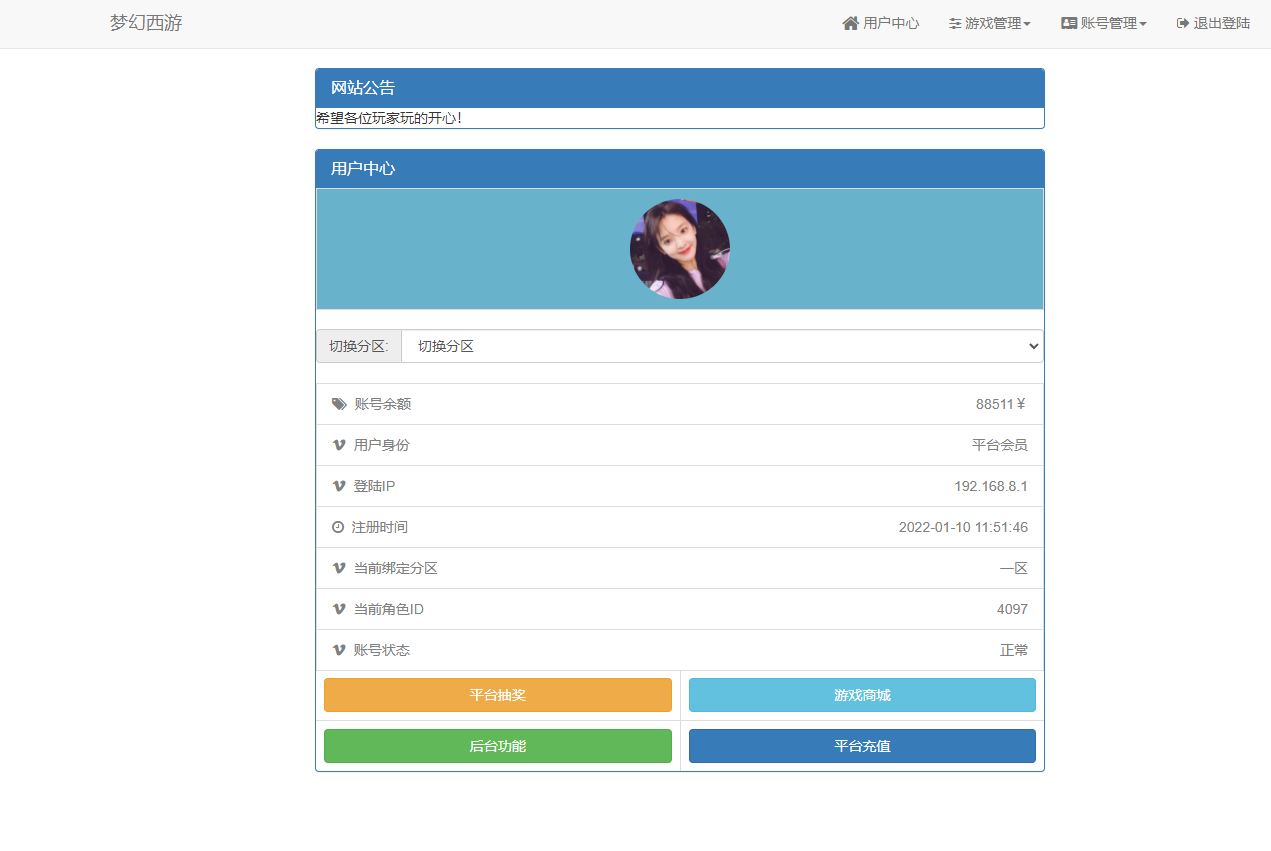
Task: Click the clock icon beside 注册时间
Action: click(x=338, y=527)
